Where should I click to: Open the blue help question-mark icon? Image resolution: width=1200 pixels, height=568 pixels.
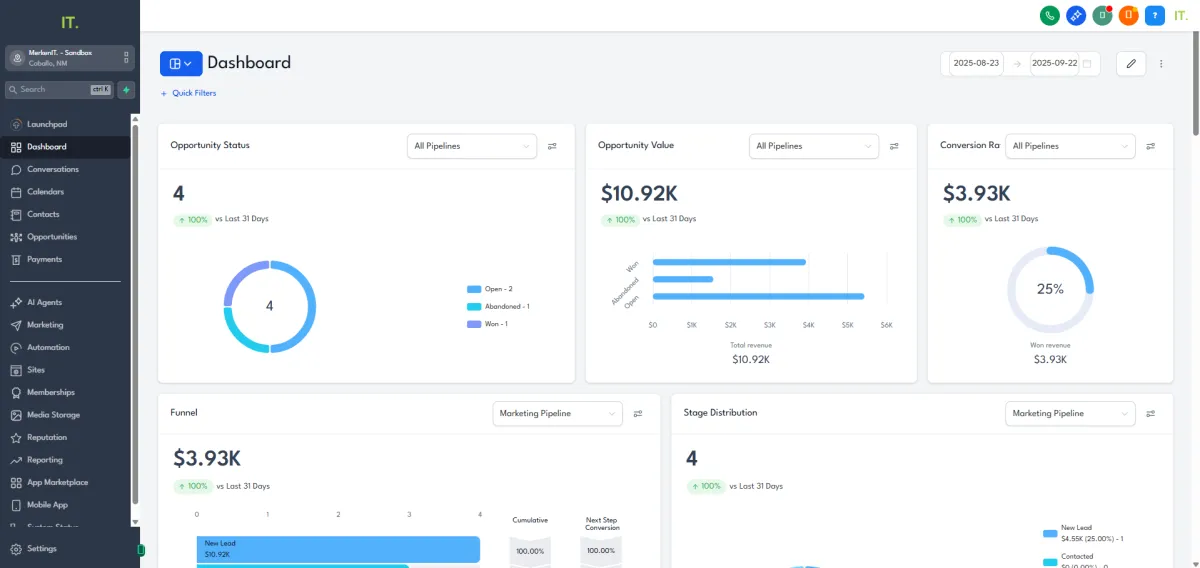(1155, 15)
